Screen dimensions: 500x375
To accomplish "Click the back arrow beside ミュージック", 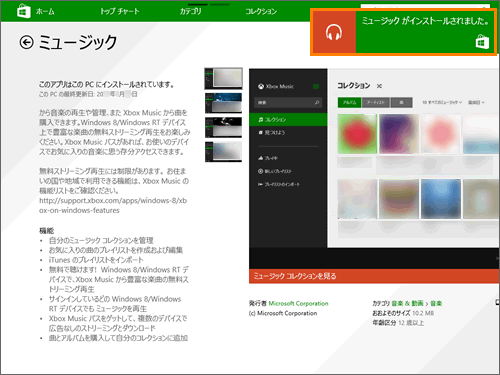I will click(x=26, y=43).
